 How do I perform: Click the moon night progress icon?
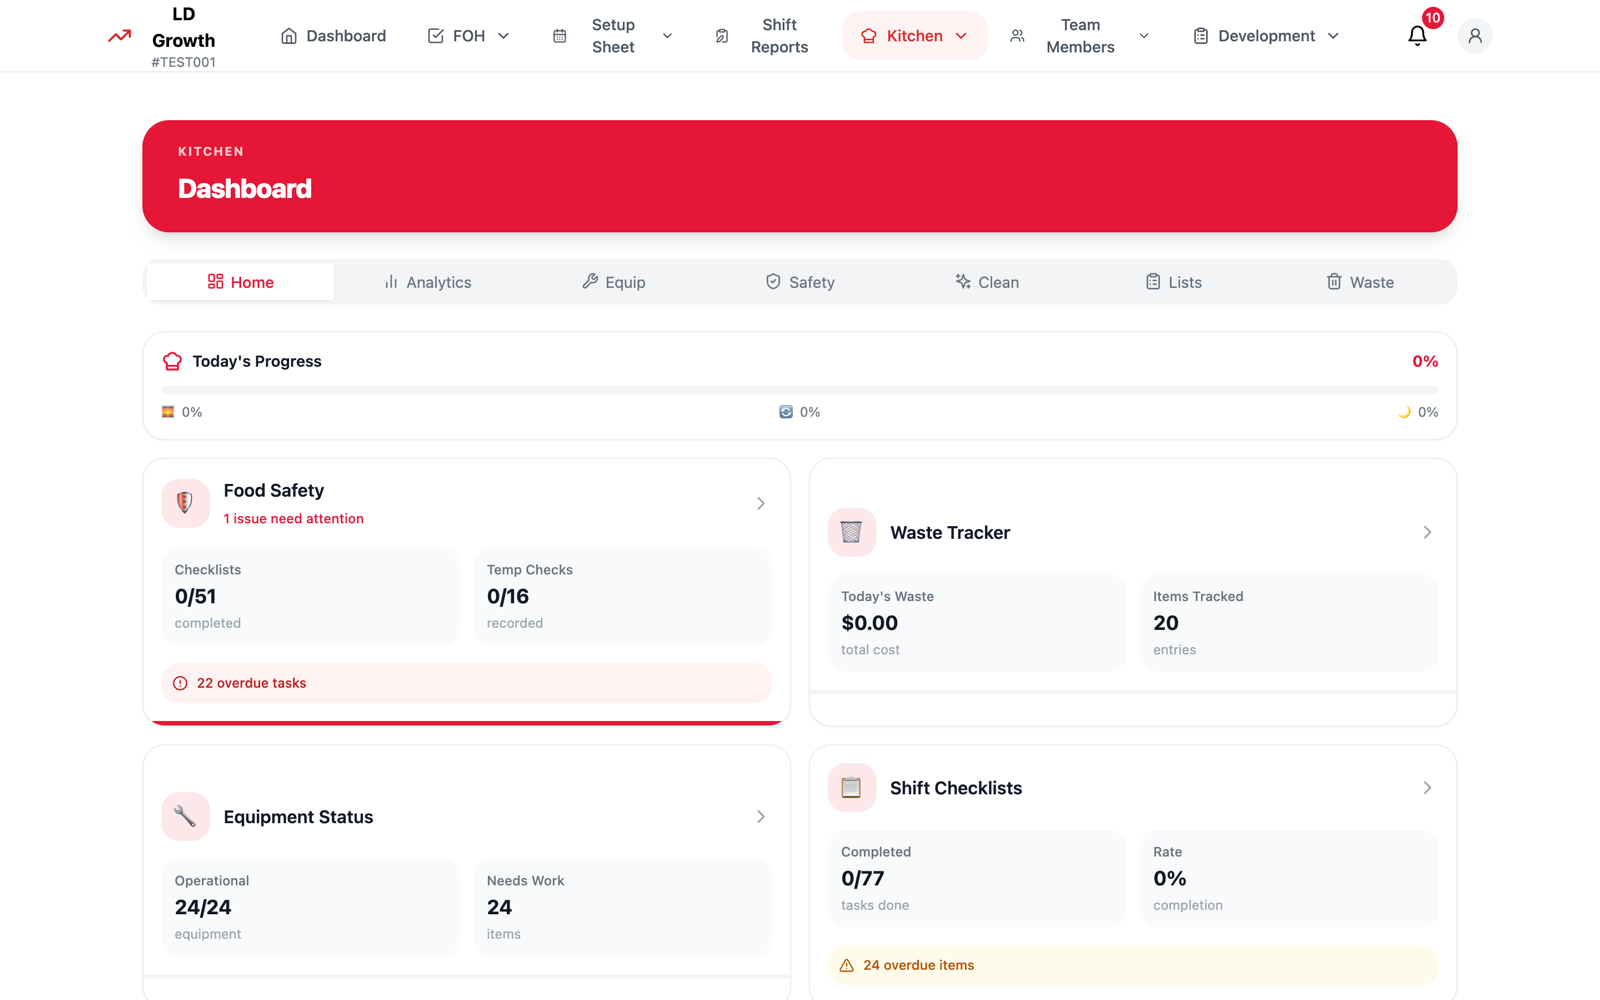[x=1404, y=412]
